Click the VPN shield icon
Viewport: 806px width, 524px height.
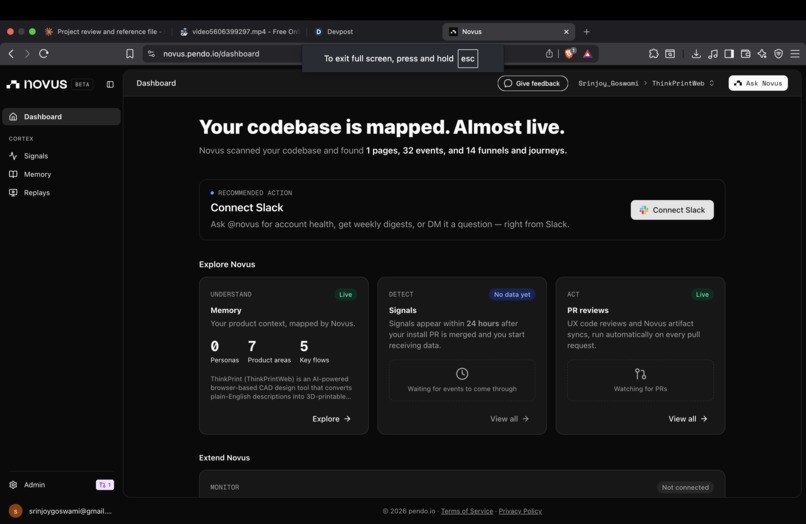click(x=778, y=53)
